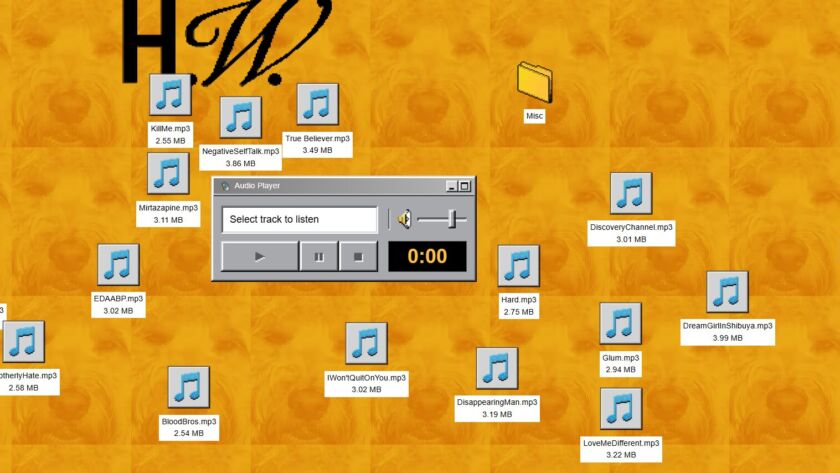
Task: Select the Hard.mp3 file icon
Action: [x=518, y=266]
